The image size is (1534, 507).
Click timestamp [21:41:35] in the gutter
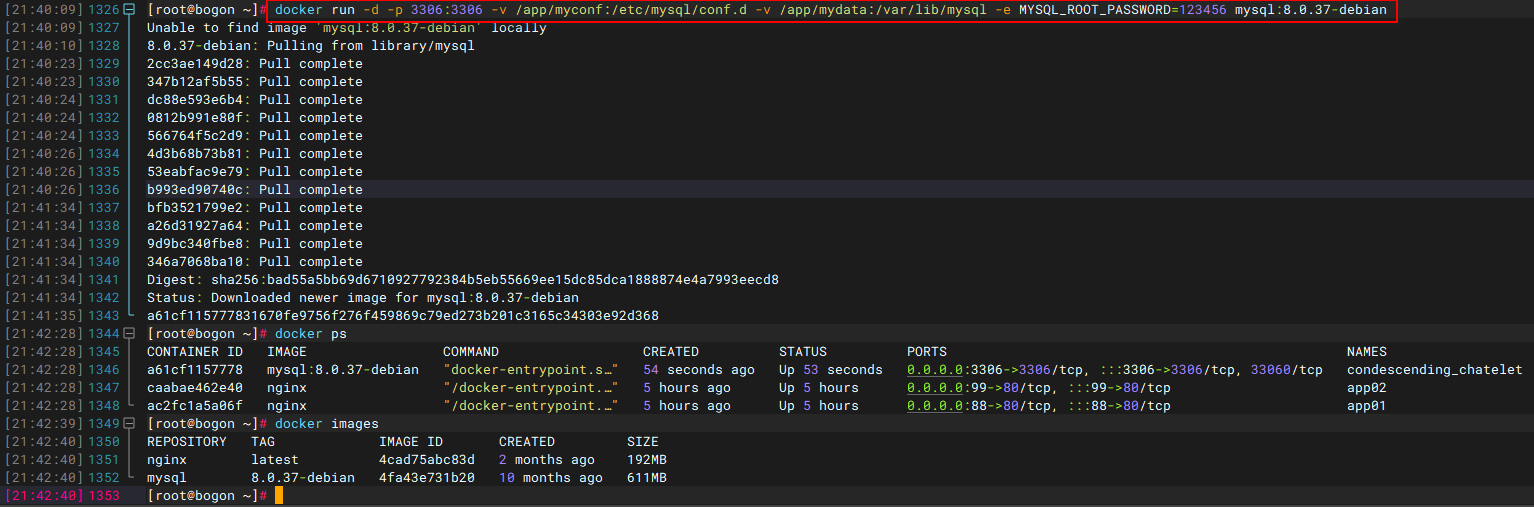44,316
